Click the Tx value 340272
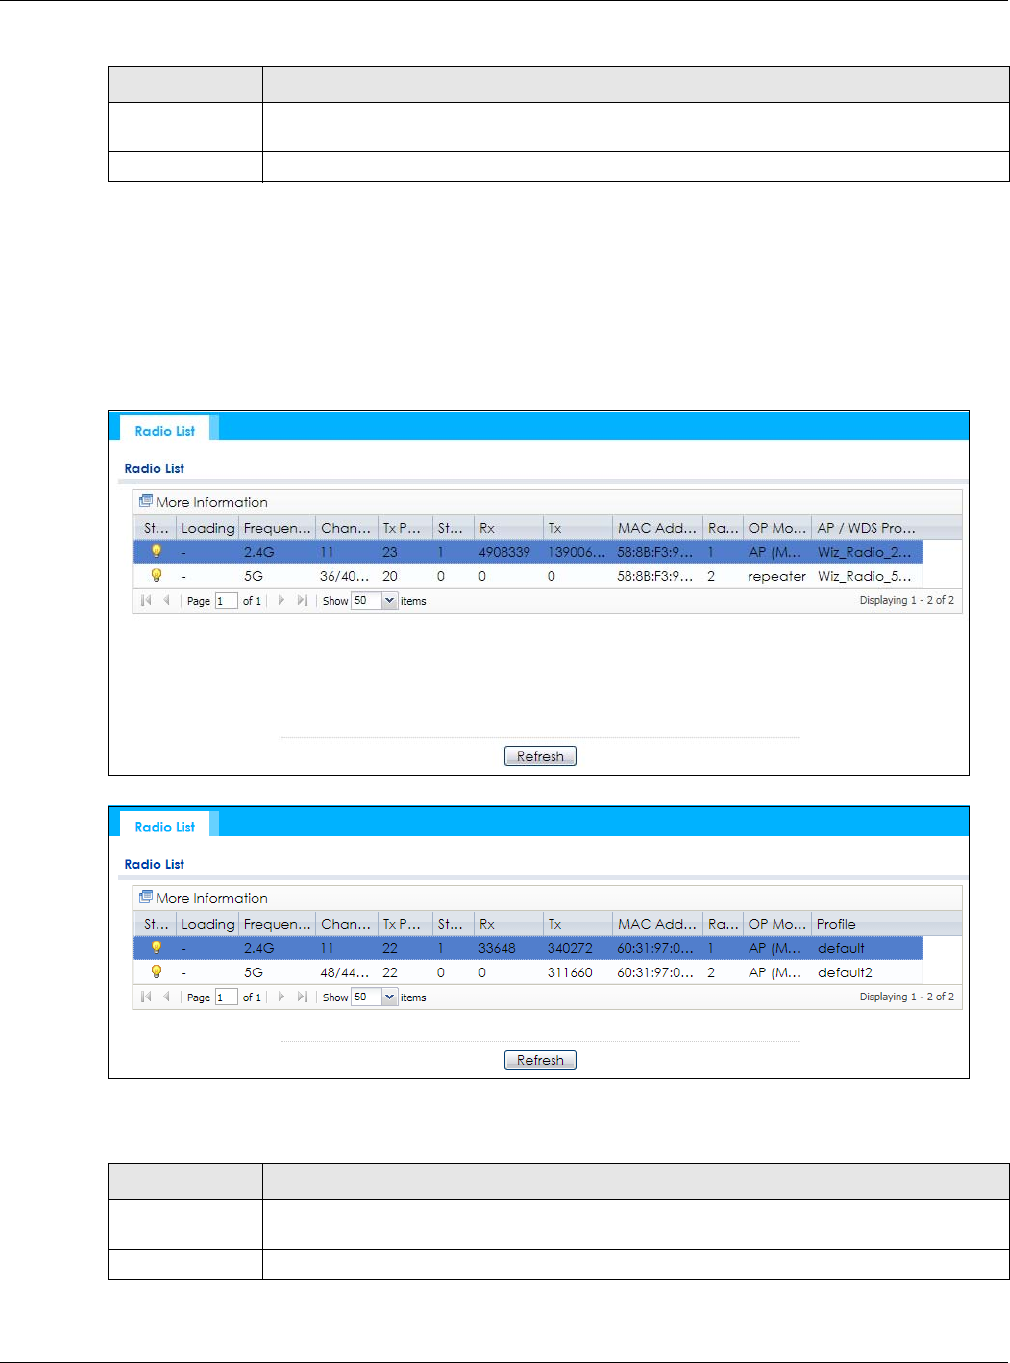 570,948
